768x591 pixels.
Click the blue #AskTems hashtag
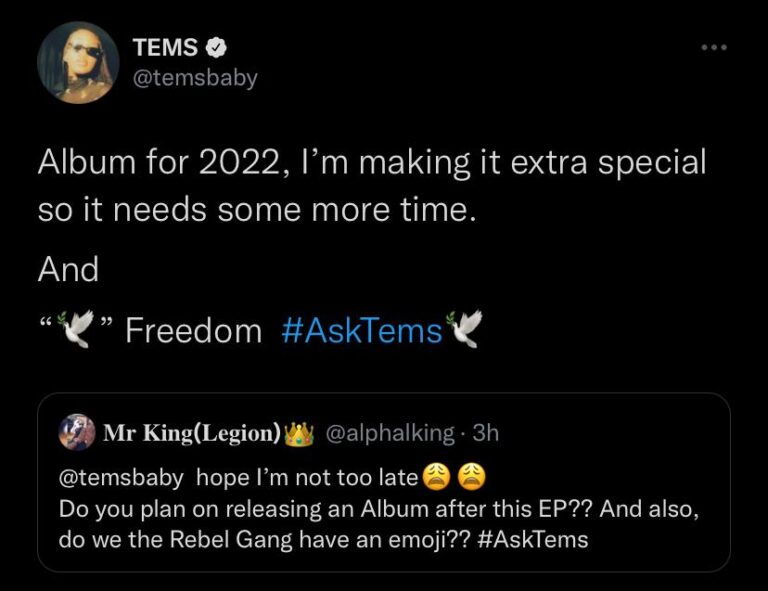tap(362, 331)
